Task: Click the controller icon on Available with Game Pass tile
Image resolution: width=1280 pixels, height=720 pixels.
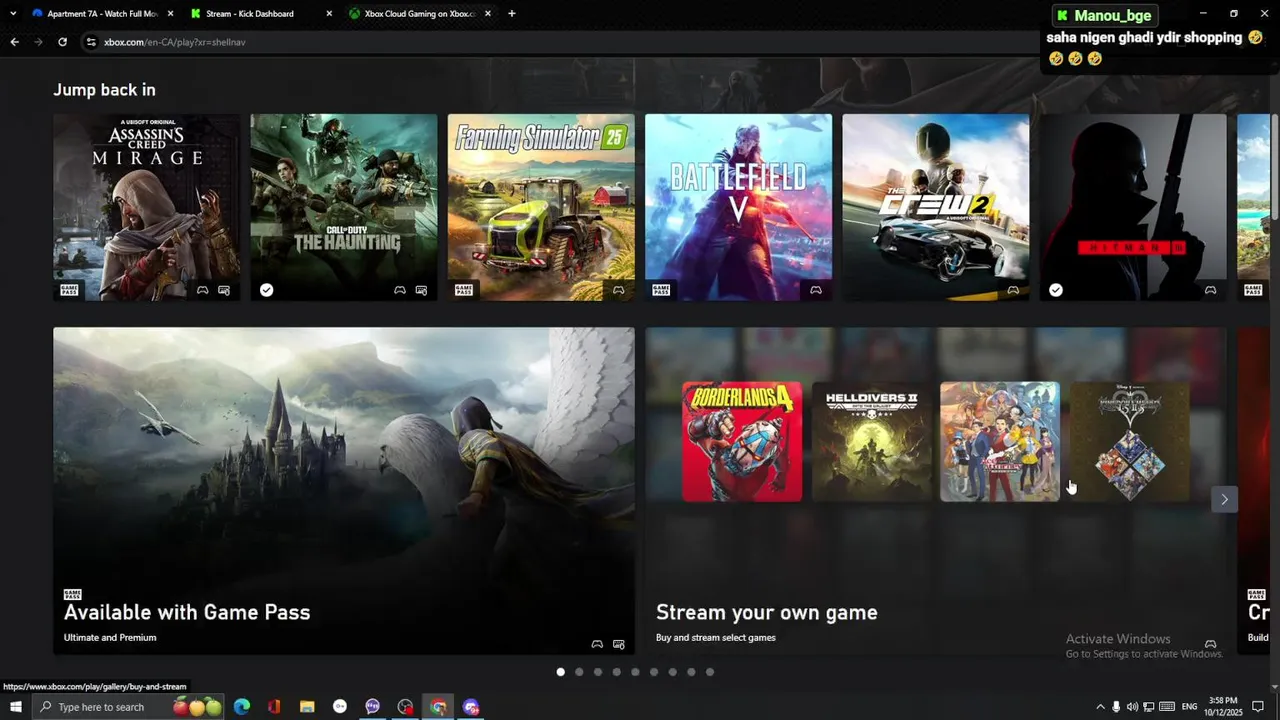Action: pyautogui.click(x=597, y=644)
